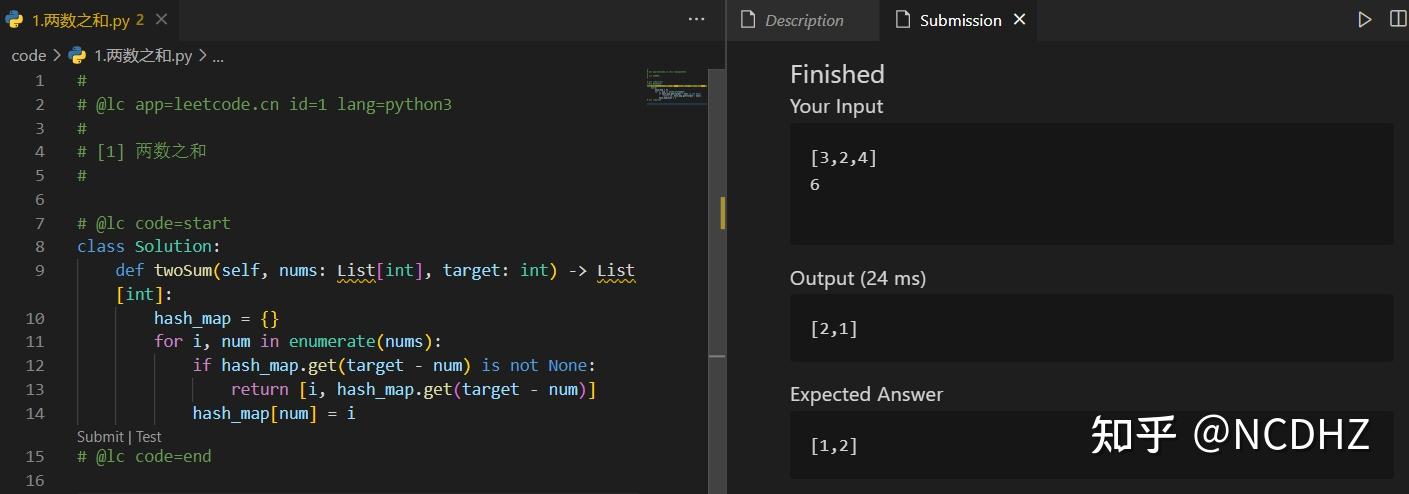Expand the trailing "..." breadcrumb symbol list
The height and width of the screenshot is (494, 1409).
pyautogui.click(x=218, y=56)
